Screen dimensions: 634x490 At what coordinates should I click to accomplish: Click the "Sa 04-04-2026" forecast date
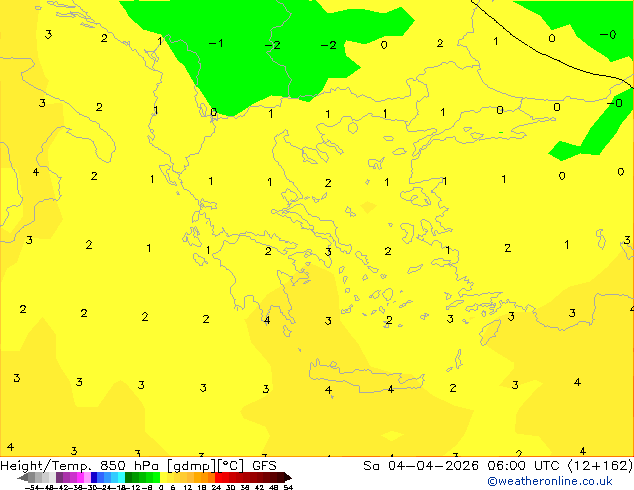point(421,466)
